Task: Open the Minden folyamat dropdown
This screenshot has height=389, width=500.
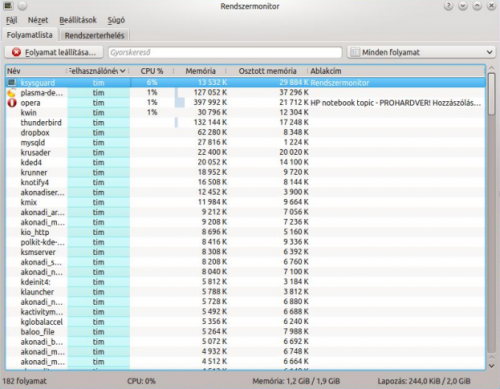Action: [421, 52]
